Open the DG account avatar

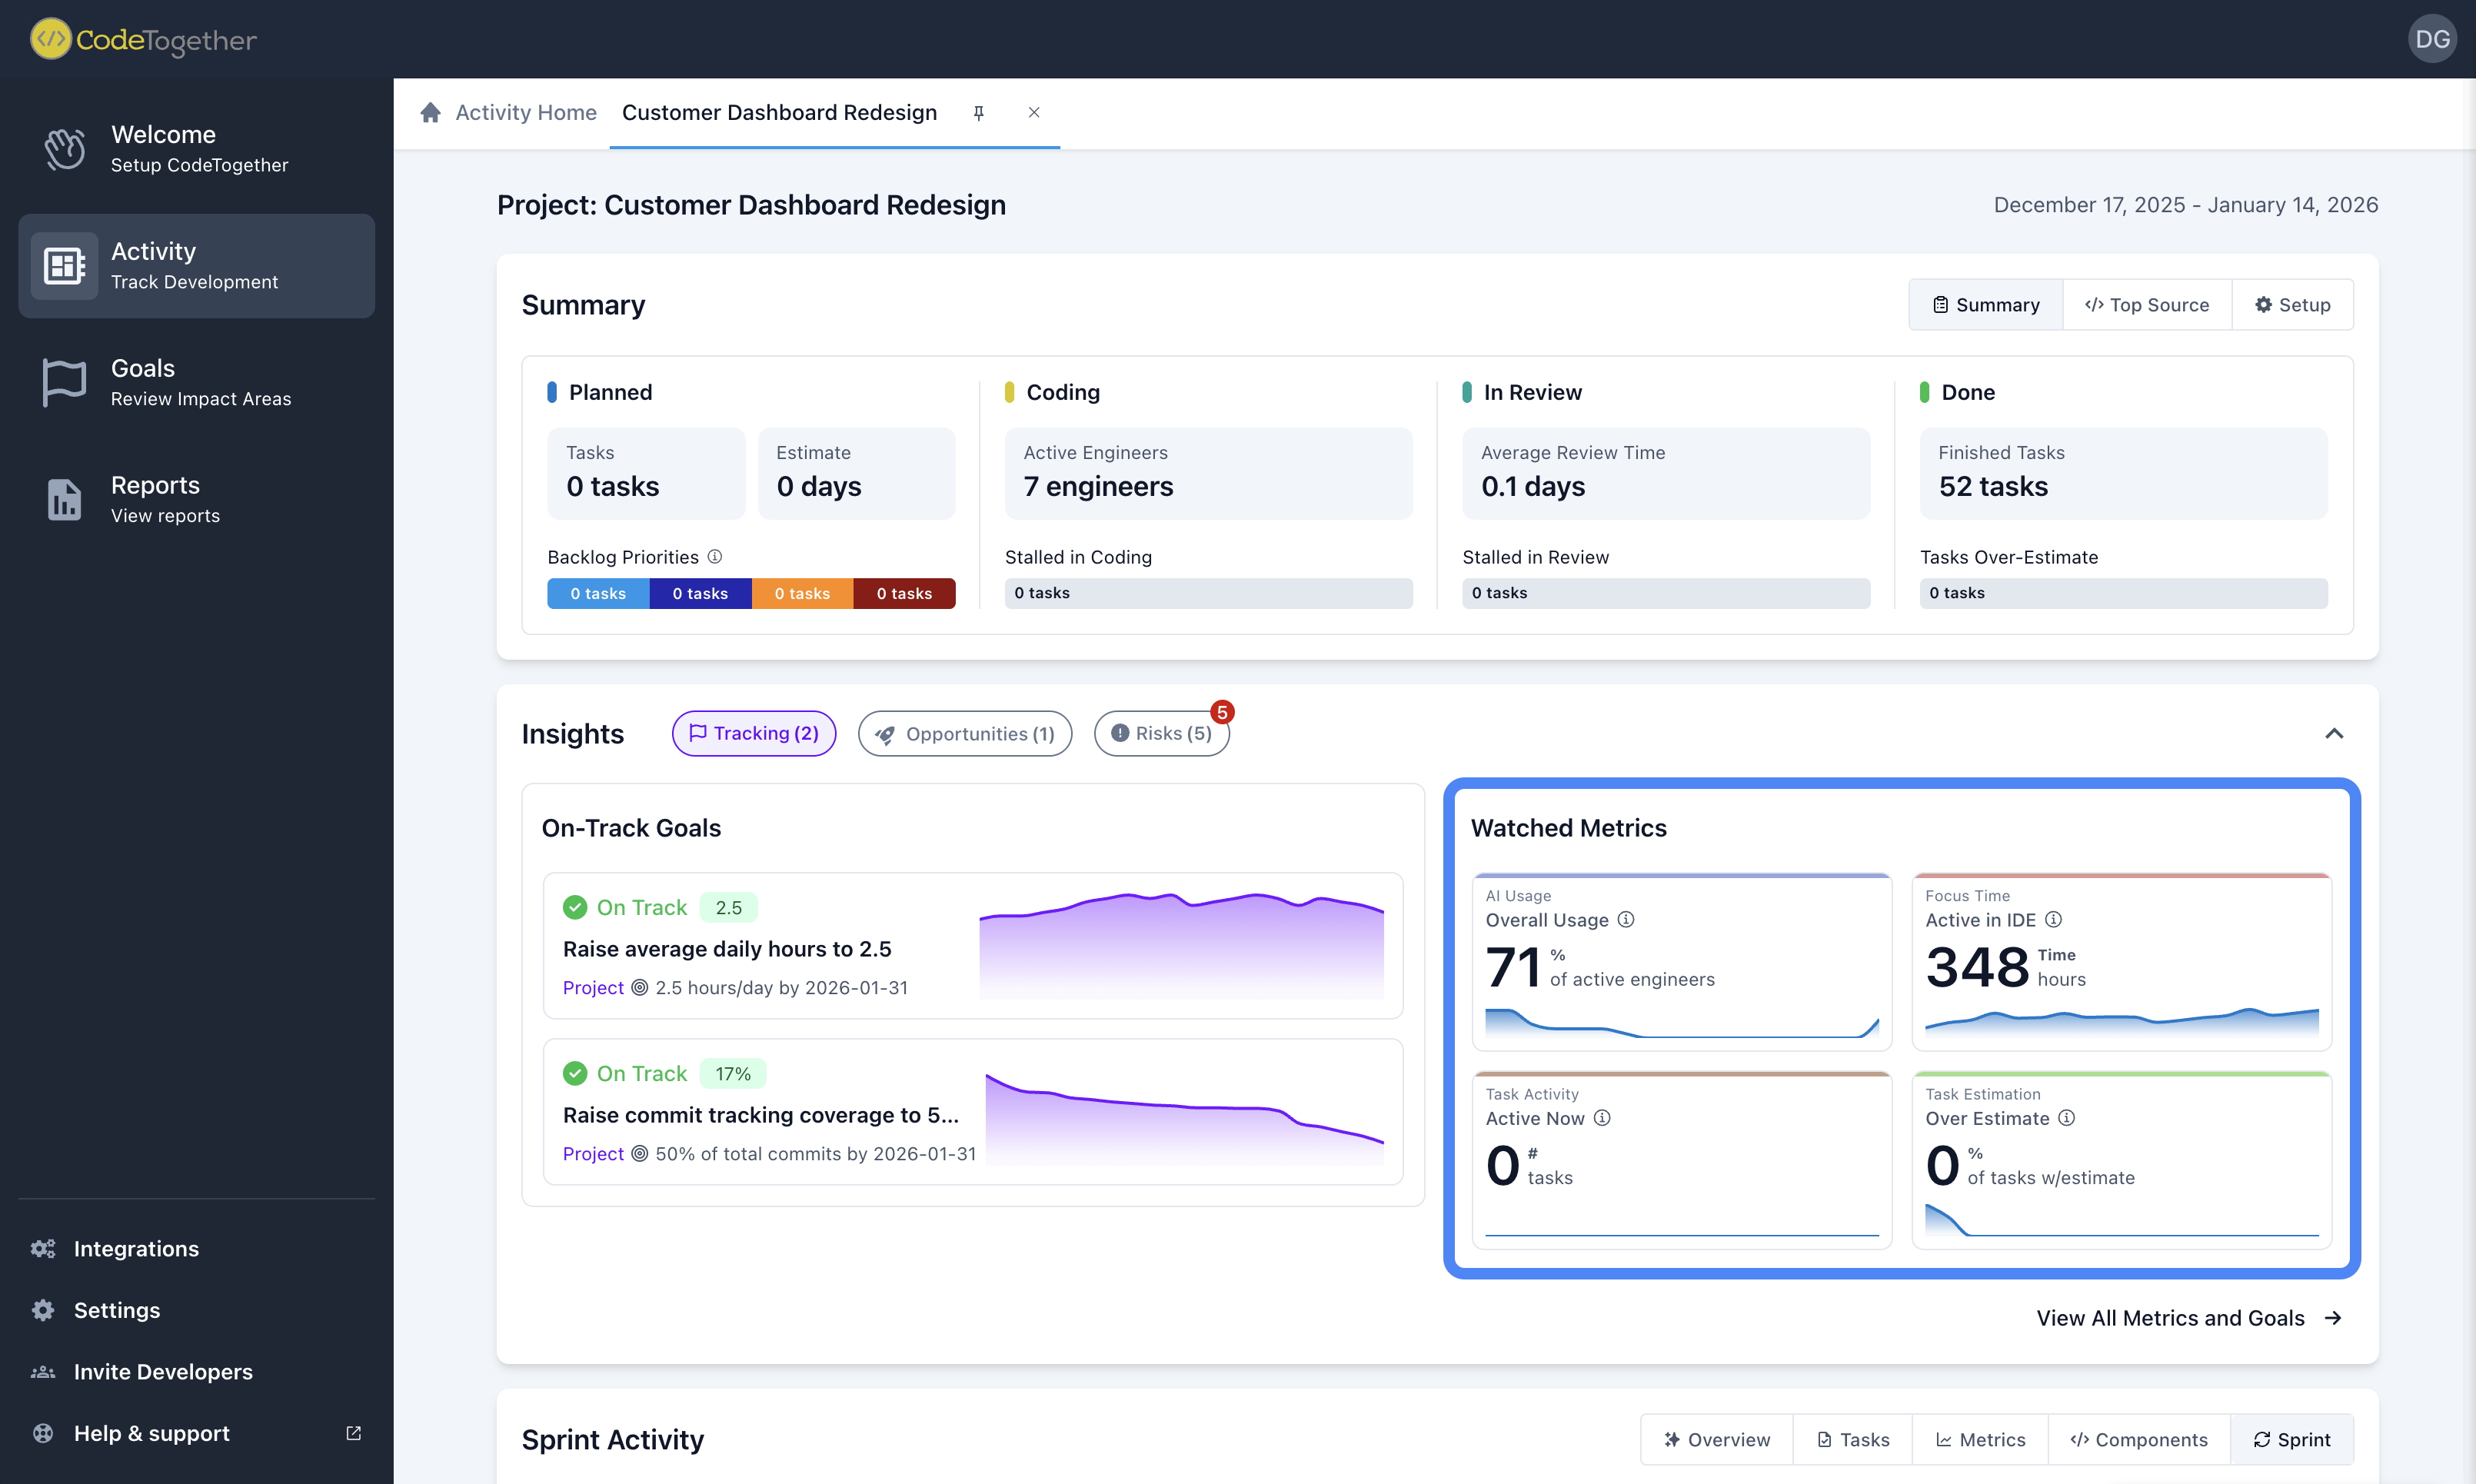coord(2432,39)
